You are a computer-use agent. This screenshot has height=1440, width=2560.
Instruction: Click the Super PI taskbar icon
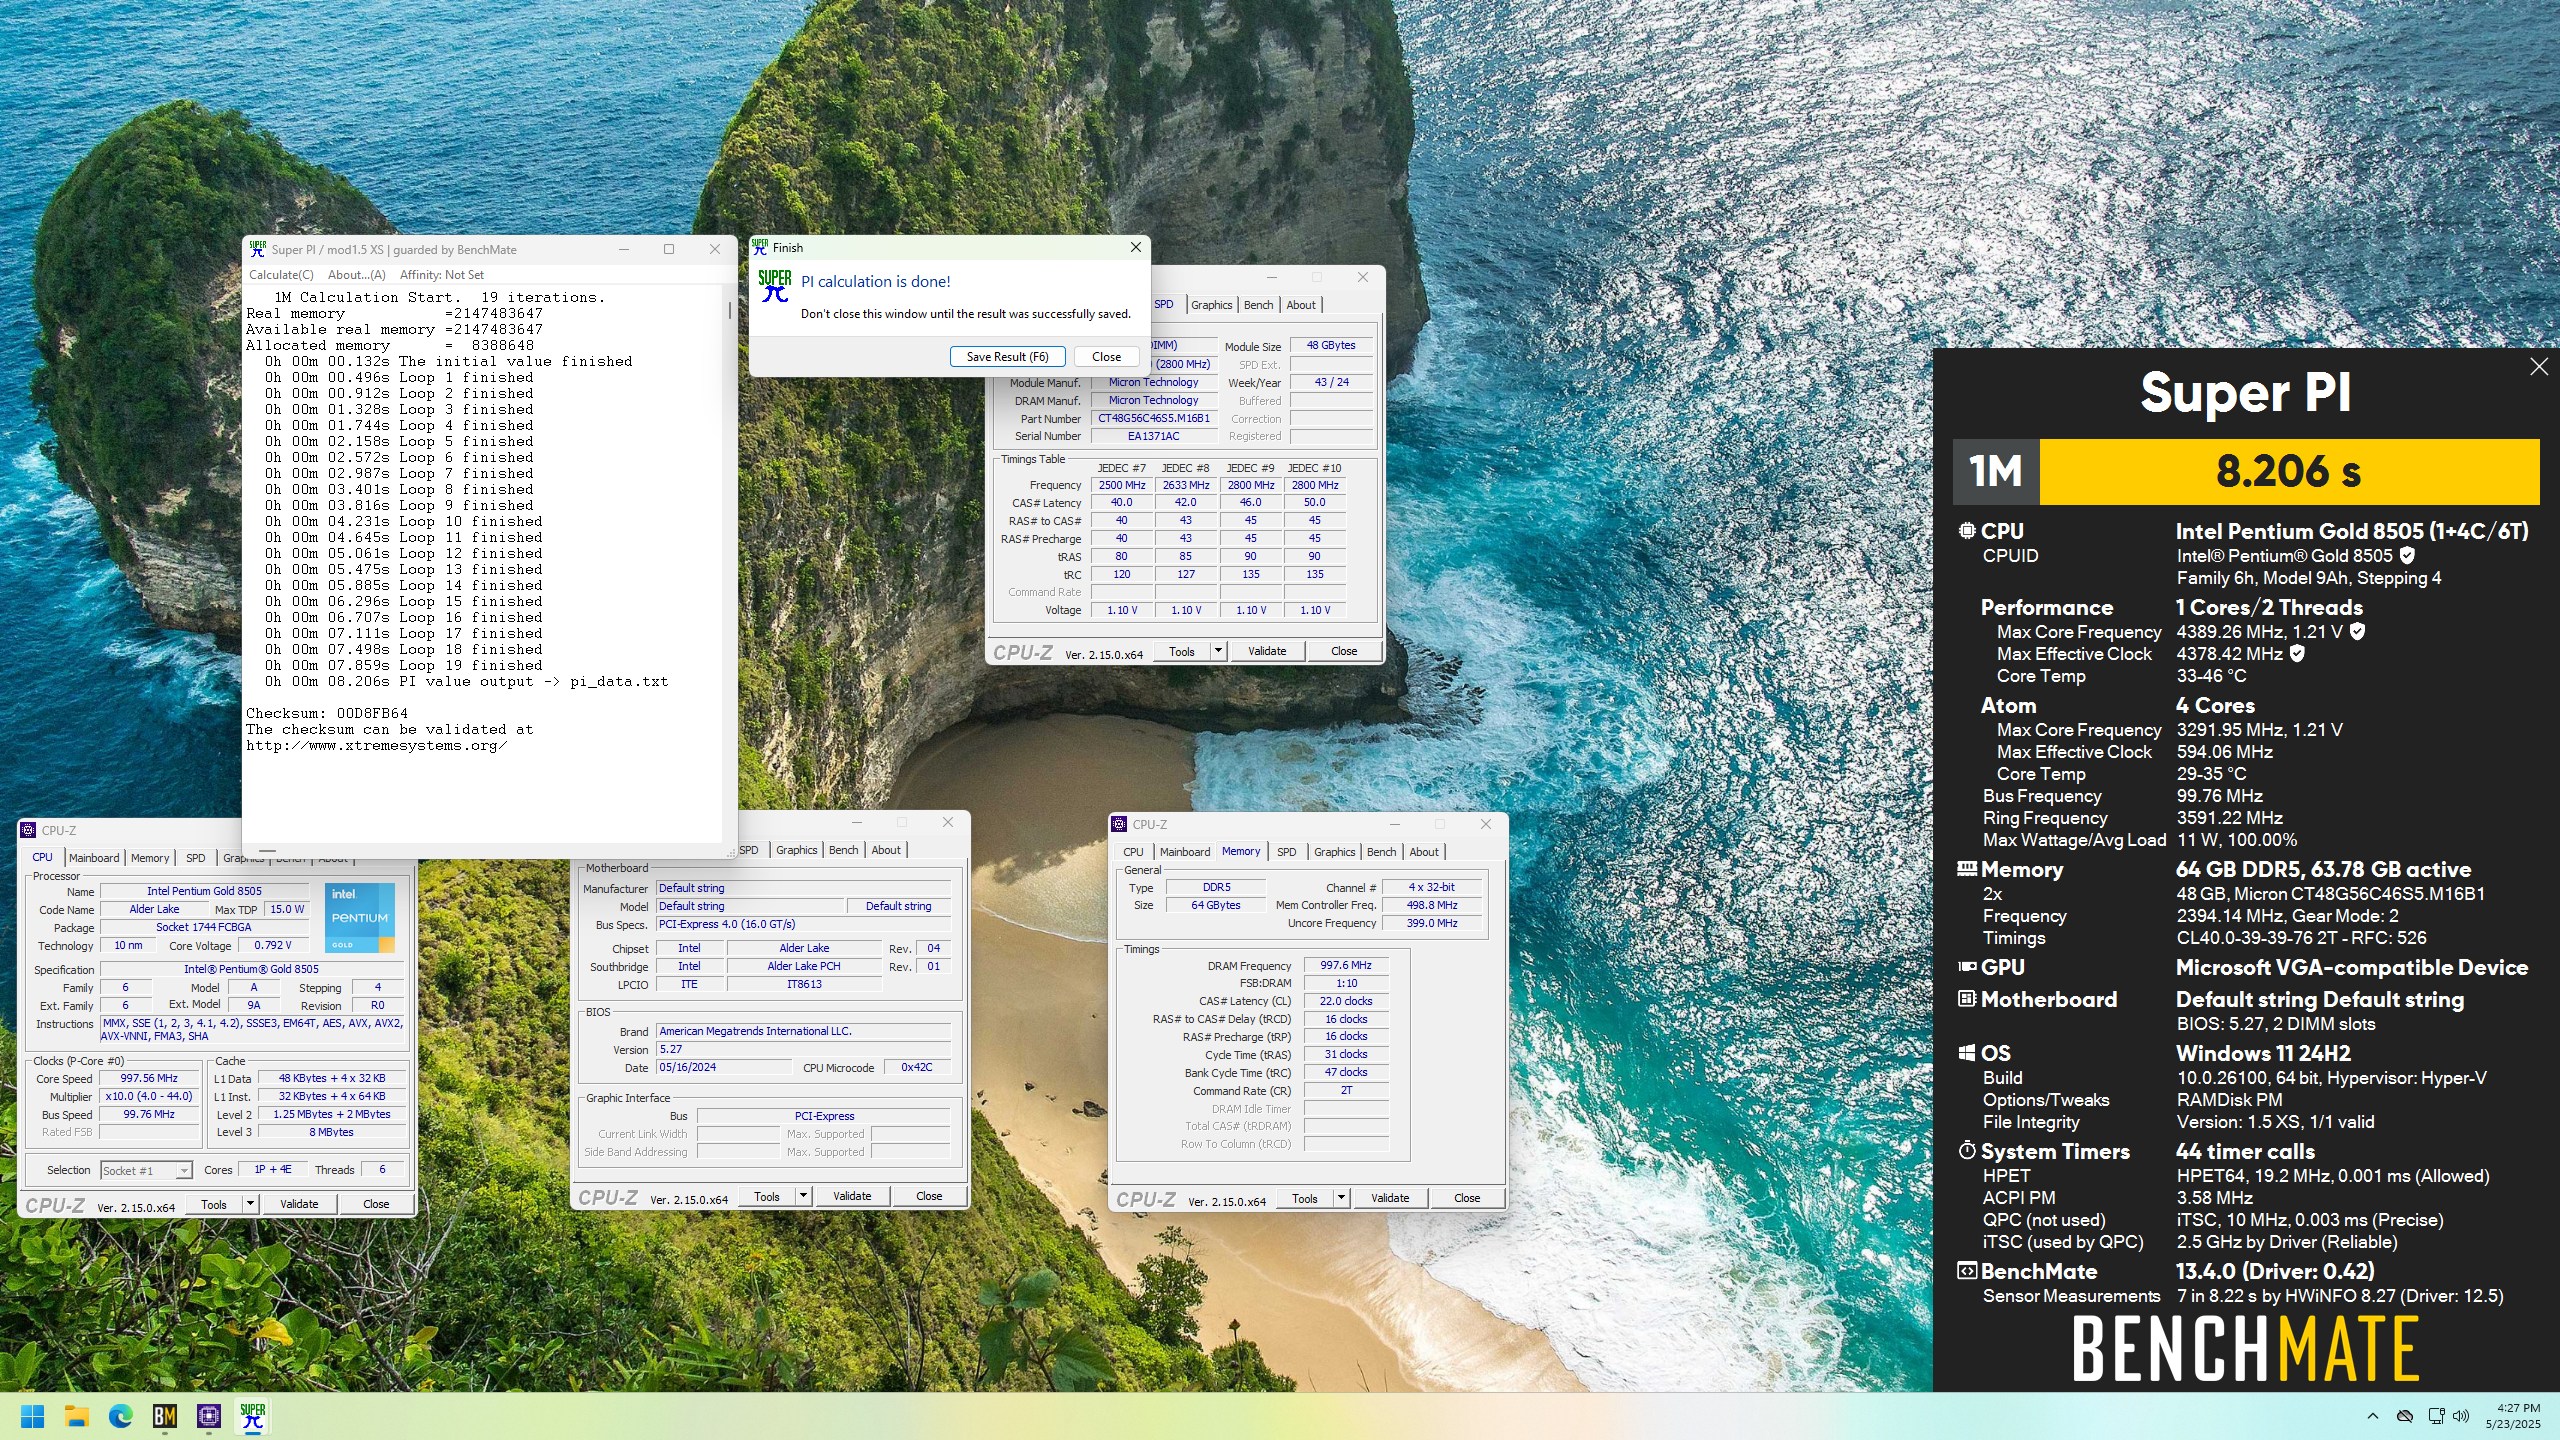coord(253,1416)
